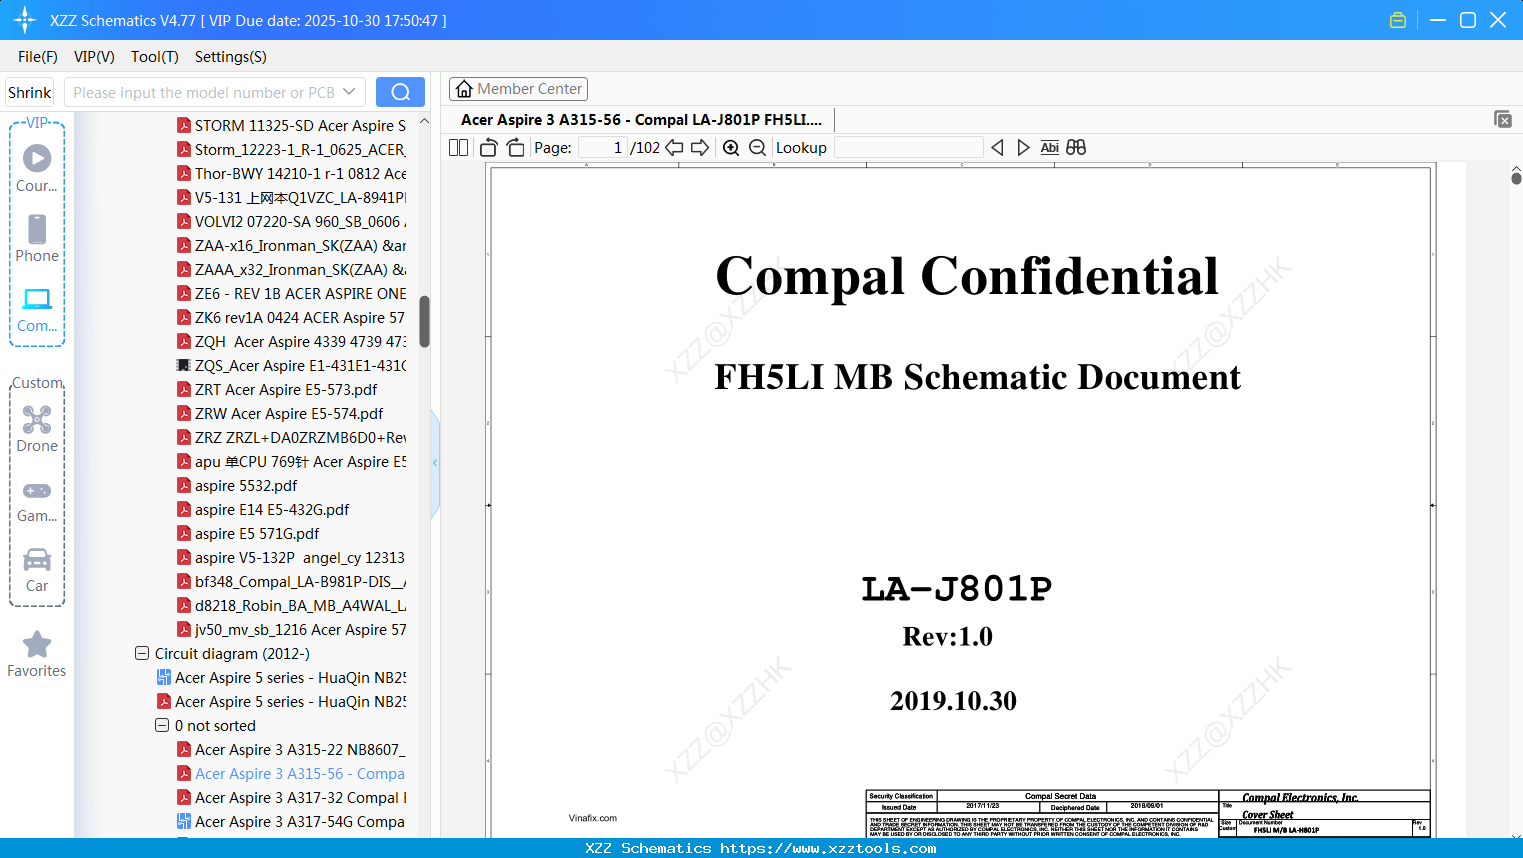Click the document panel pop-out icon

pos(1503,119)
